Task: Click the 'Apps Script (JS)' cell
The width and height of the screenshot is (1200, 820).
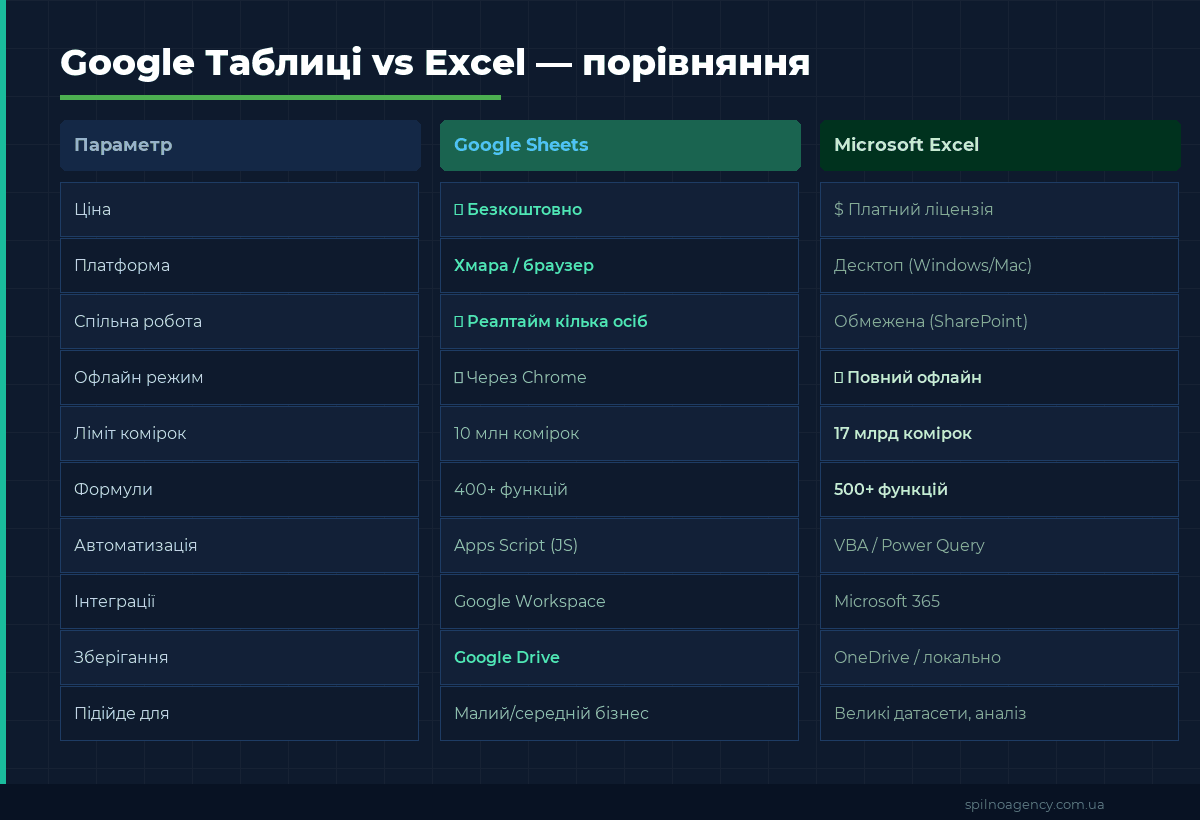Action: pyautogui.click(x=619, y=545)
